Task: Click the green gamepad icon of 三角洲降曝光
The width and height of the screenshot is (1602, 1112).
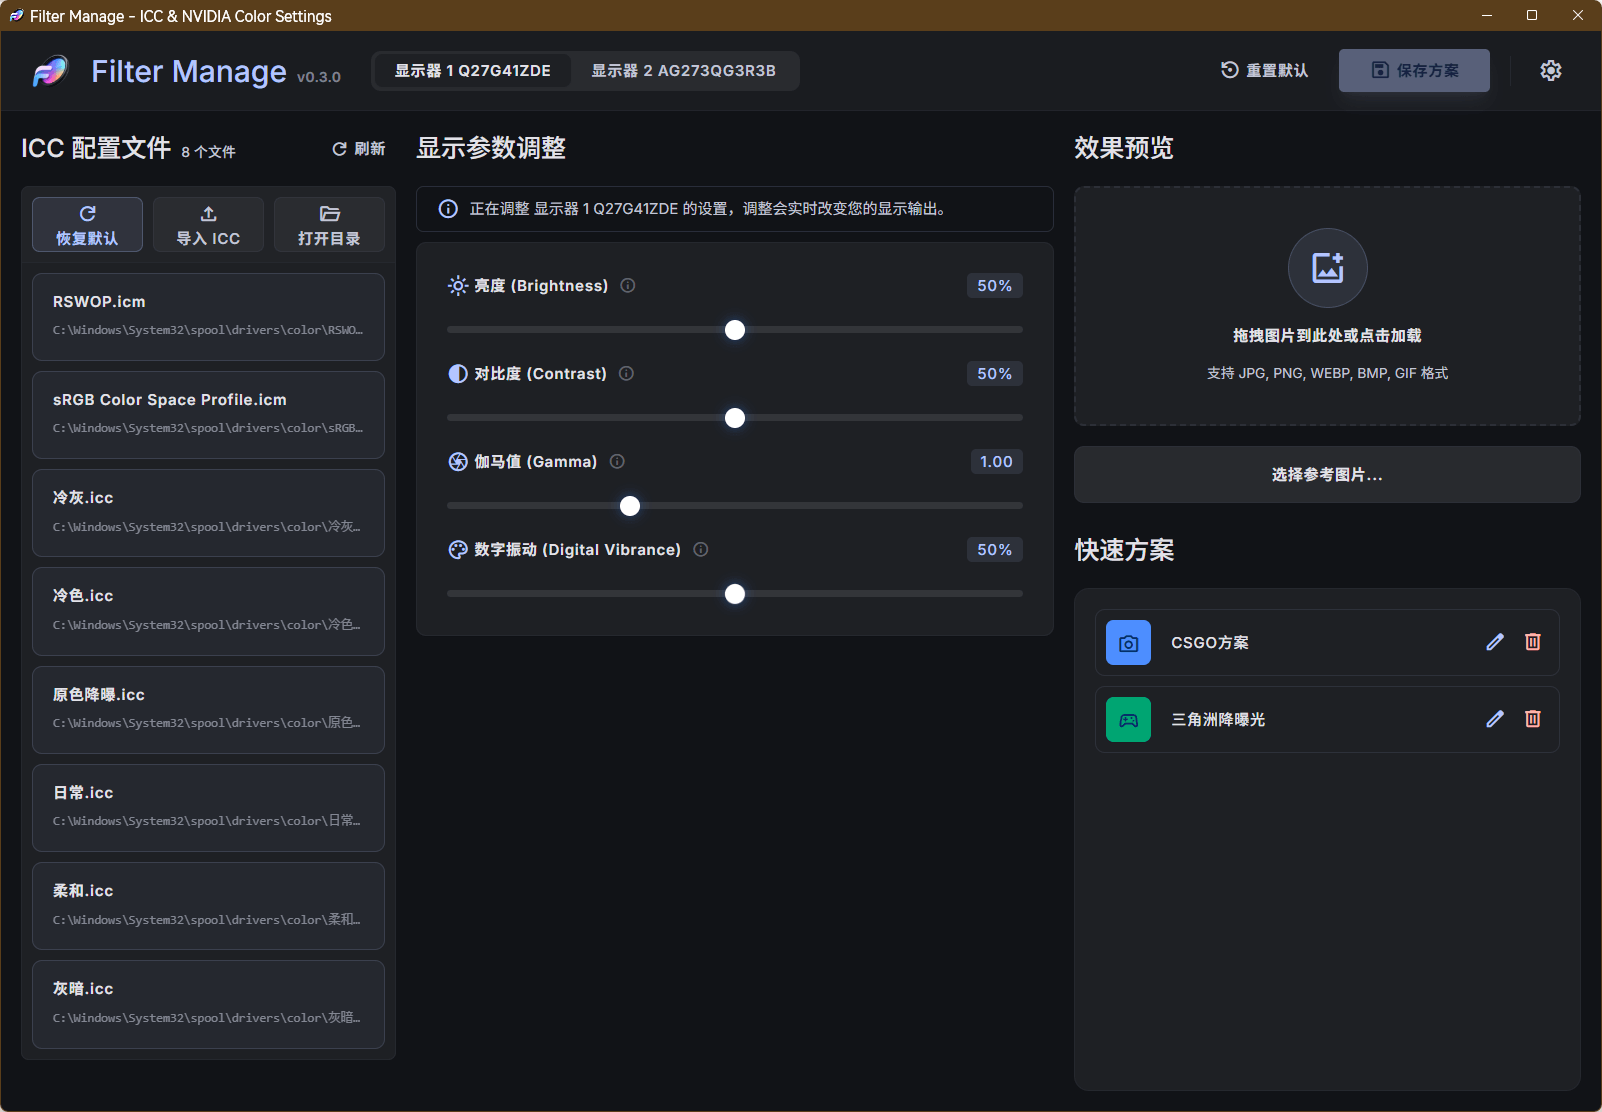Action: point(1128,720)
